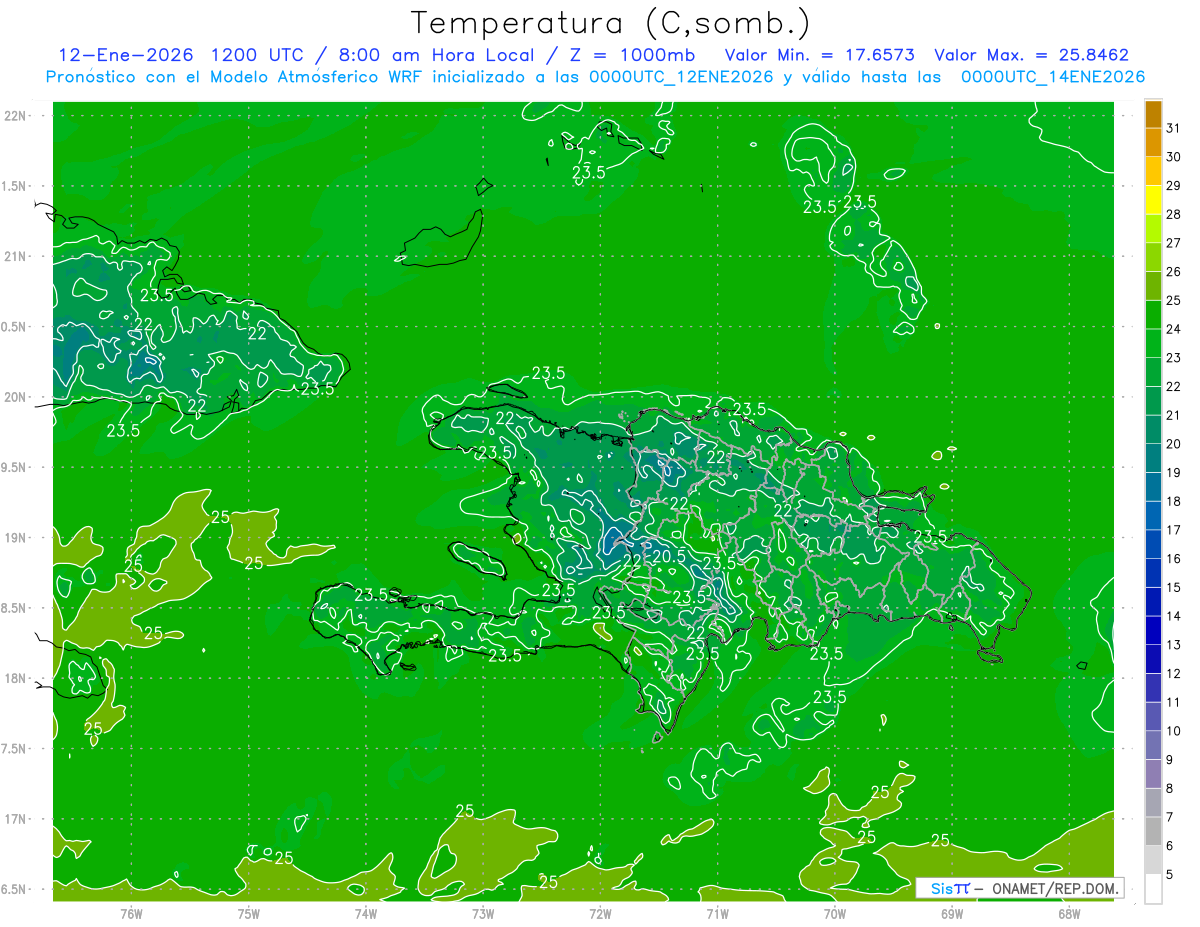The width and height of the screenshot is (1200, 927).
Task: Click the '68W' longitude axis label
Action: 1069,913
